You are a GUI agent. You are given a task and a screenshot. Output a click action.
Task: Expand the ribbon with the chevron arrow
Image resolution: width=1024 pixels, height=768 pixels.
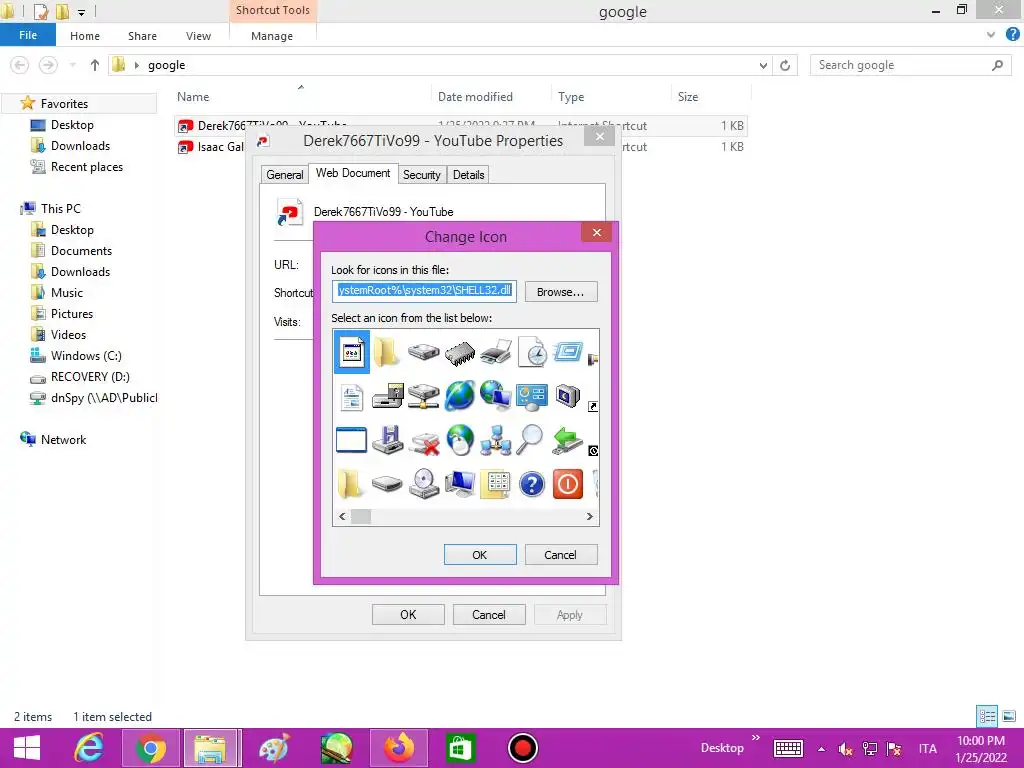tap(991, 35)
